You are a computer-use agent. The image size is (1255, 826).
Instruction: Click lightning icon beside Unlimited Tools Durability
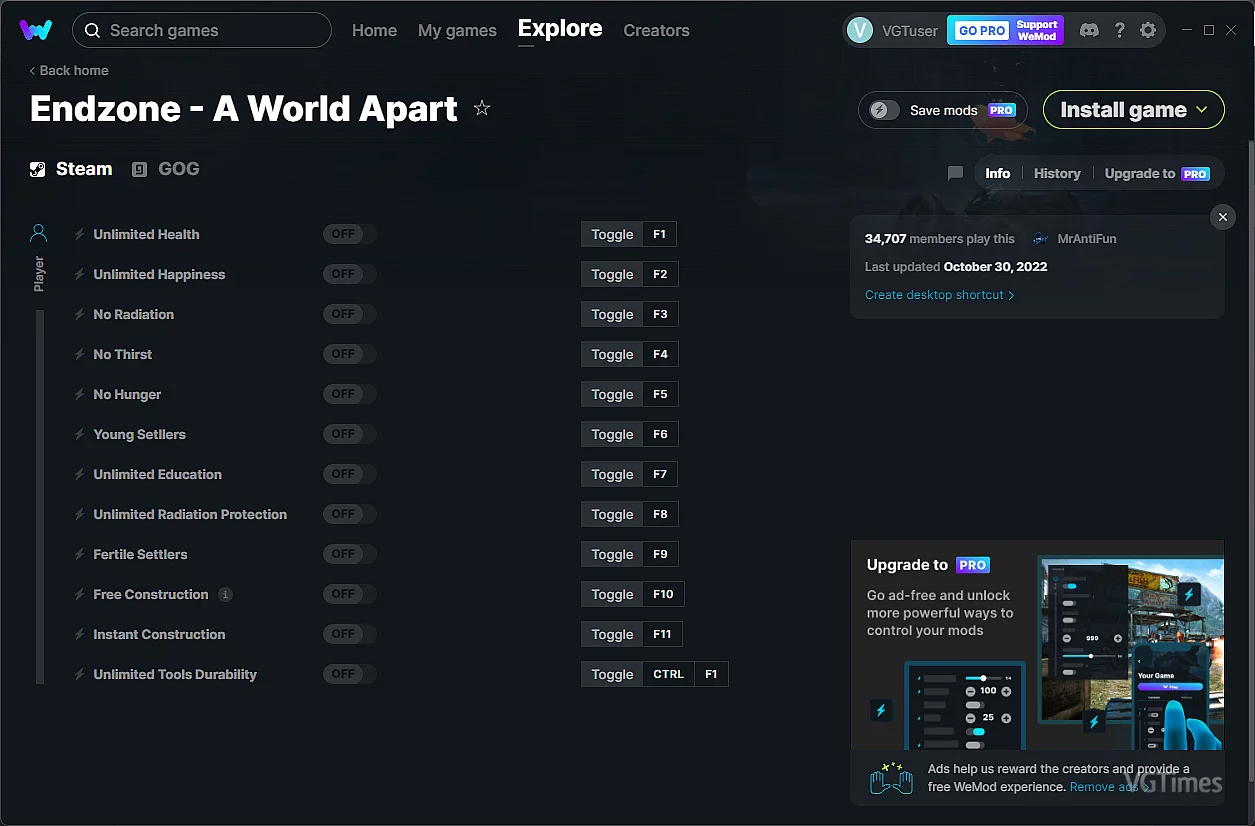pos(79,674)
